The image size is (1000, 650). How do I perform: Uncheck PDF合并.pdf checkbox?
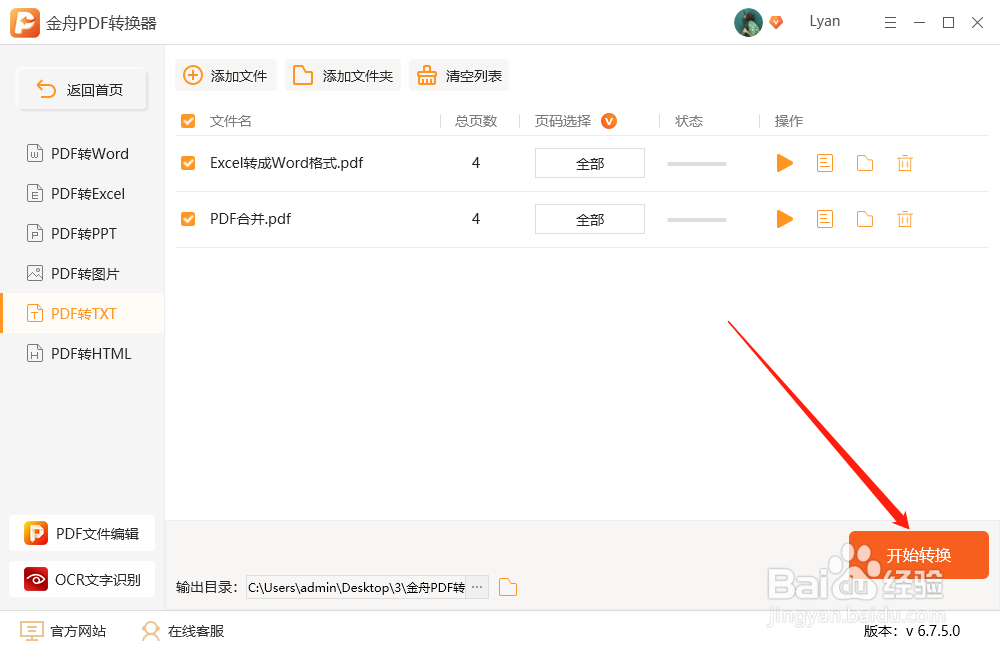pos(188,219)
